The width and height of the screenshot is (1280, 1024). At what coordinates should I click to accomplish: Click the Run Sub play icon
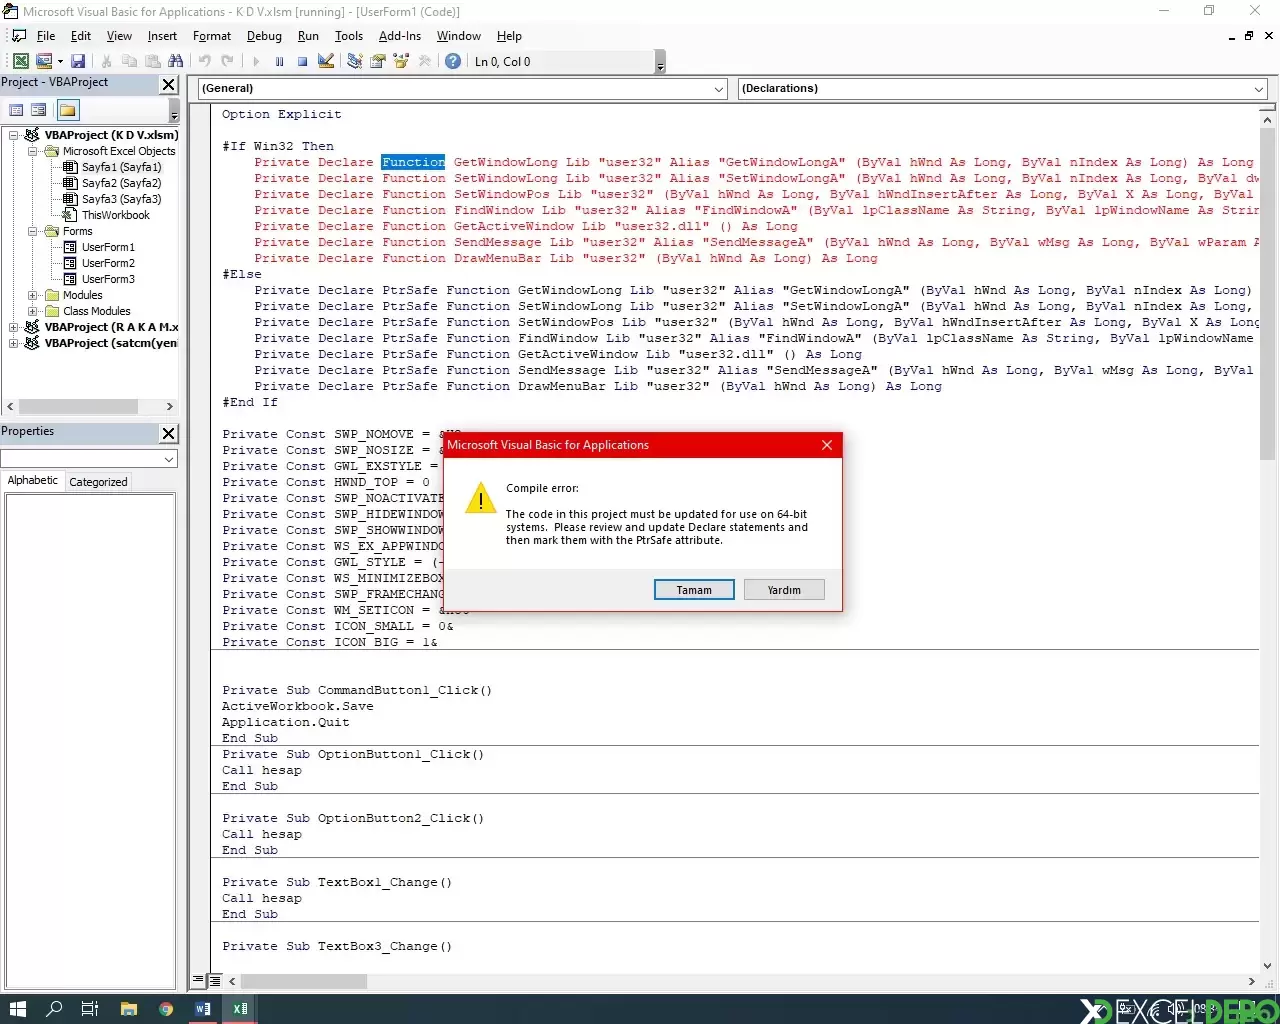click(x=256, y=61)
